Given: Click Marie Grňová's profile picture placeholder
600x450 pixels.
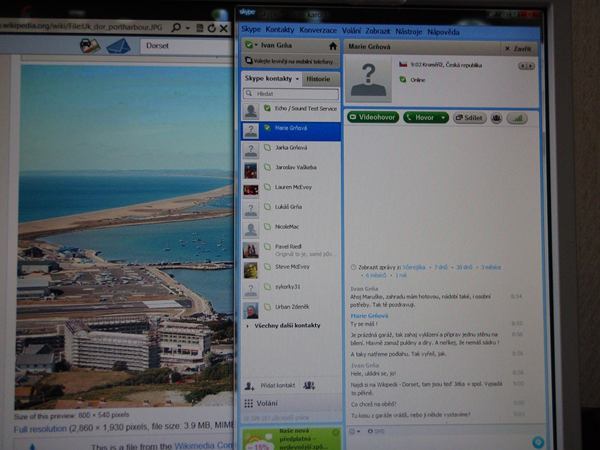Looking at the screenshot, I should click(368, 80).
